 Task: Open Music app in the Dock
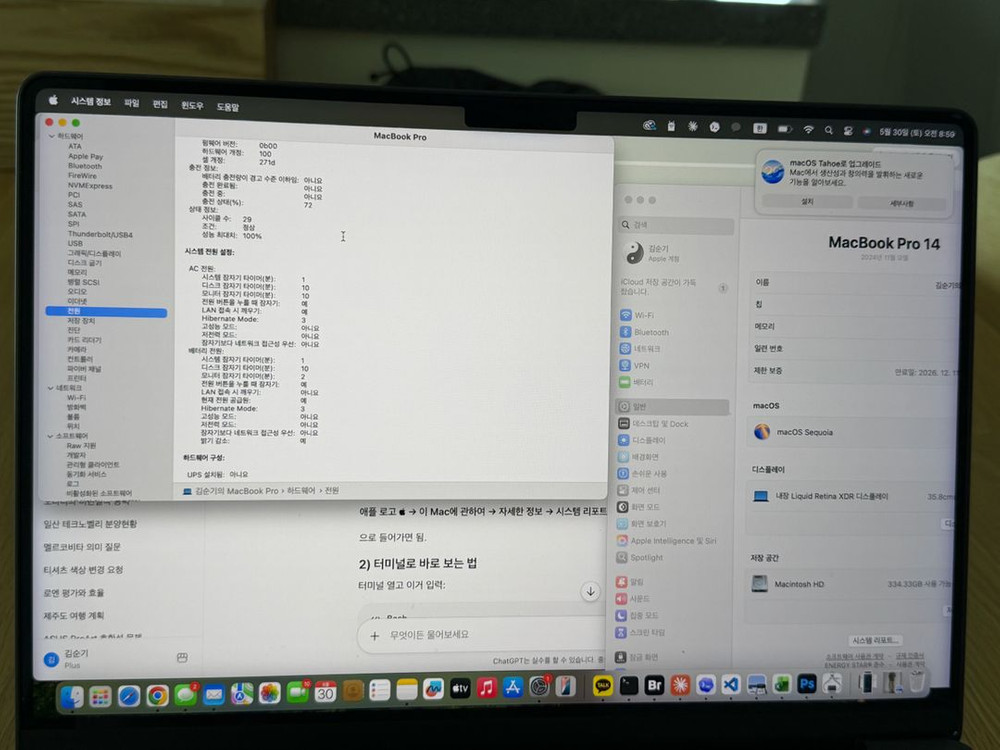click(487, 688)
